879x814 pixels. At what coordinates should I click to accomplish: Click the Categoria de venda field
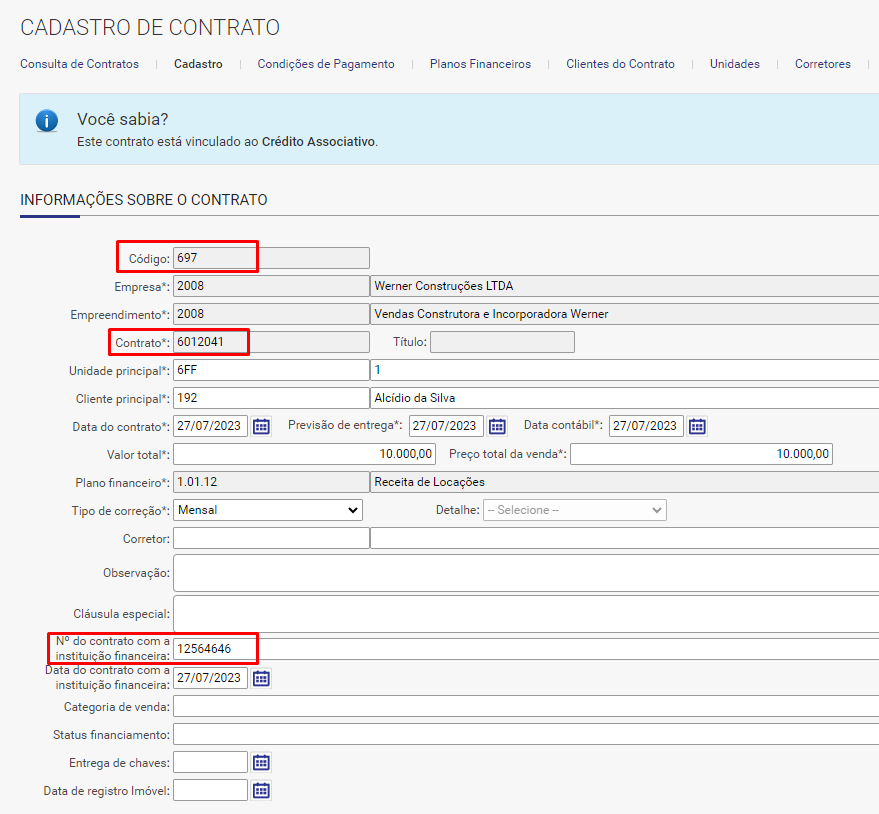[526, 706]
